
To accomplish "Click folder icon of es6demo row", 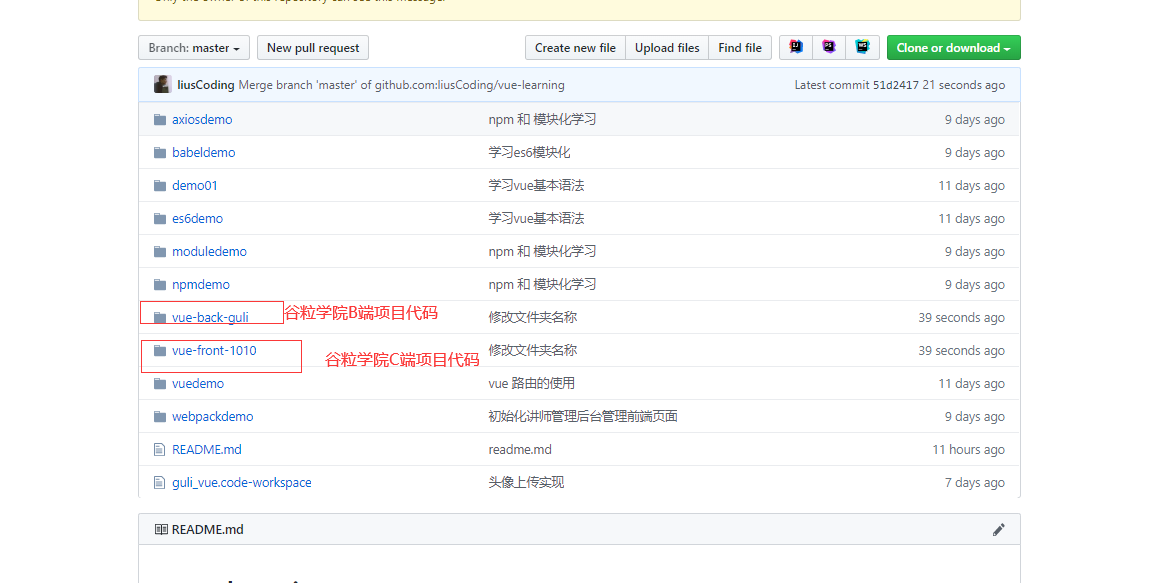I will [159, 218].
